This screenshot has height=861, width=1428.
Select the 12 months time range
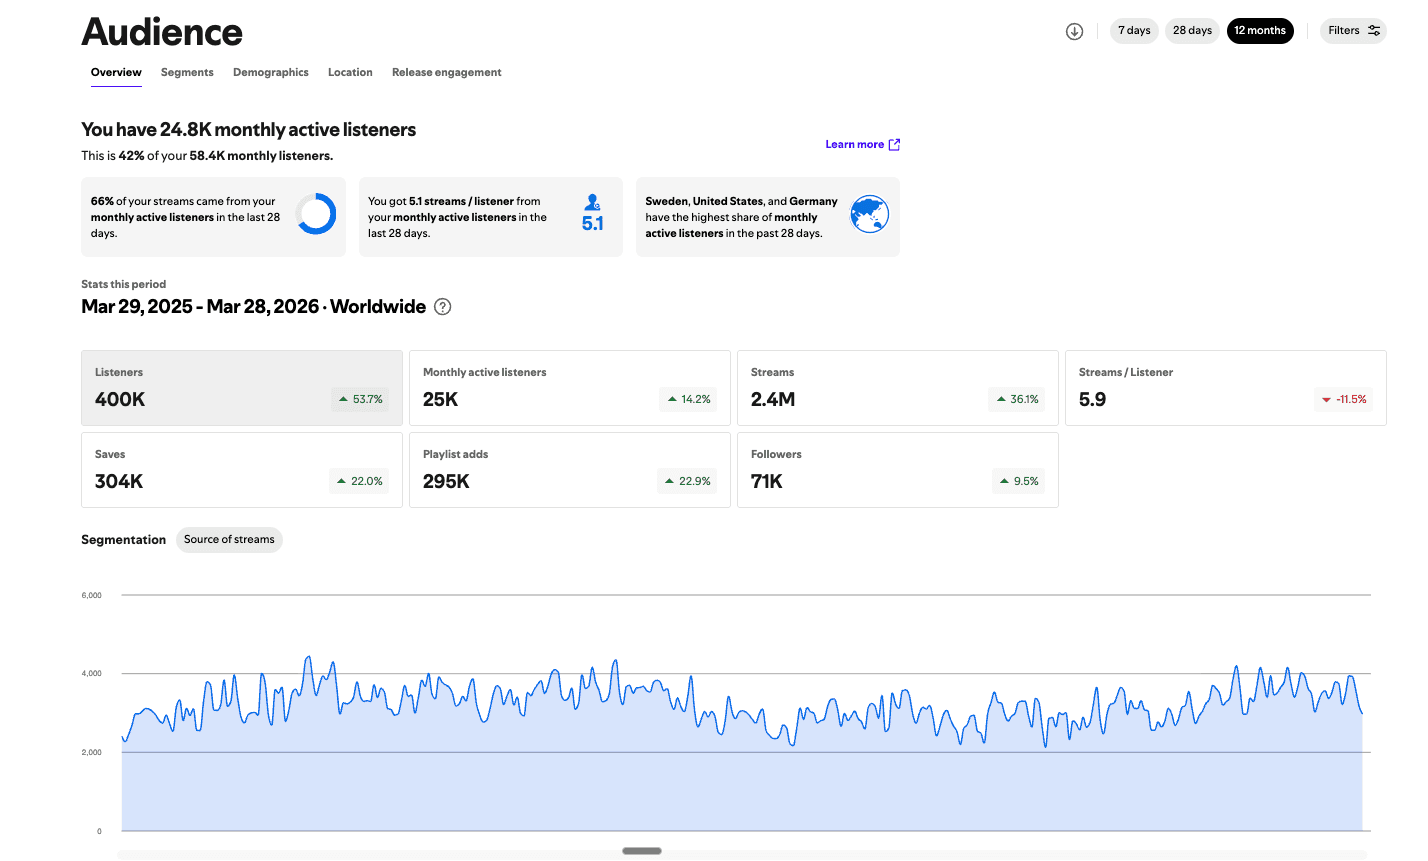(1260, 31)
